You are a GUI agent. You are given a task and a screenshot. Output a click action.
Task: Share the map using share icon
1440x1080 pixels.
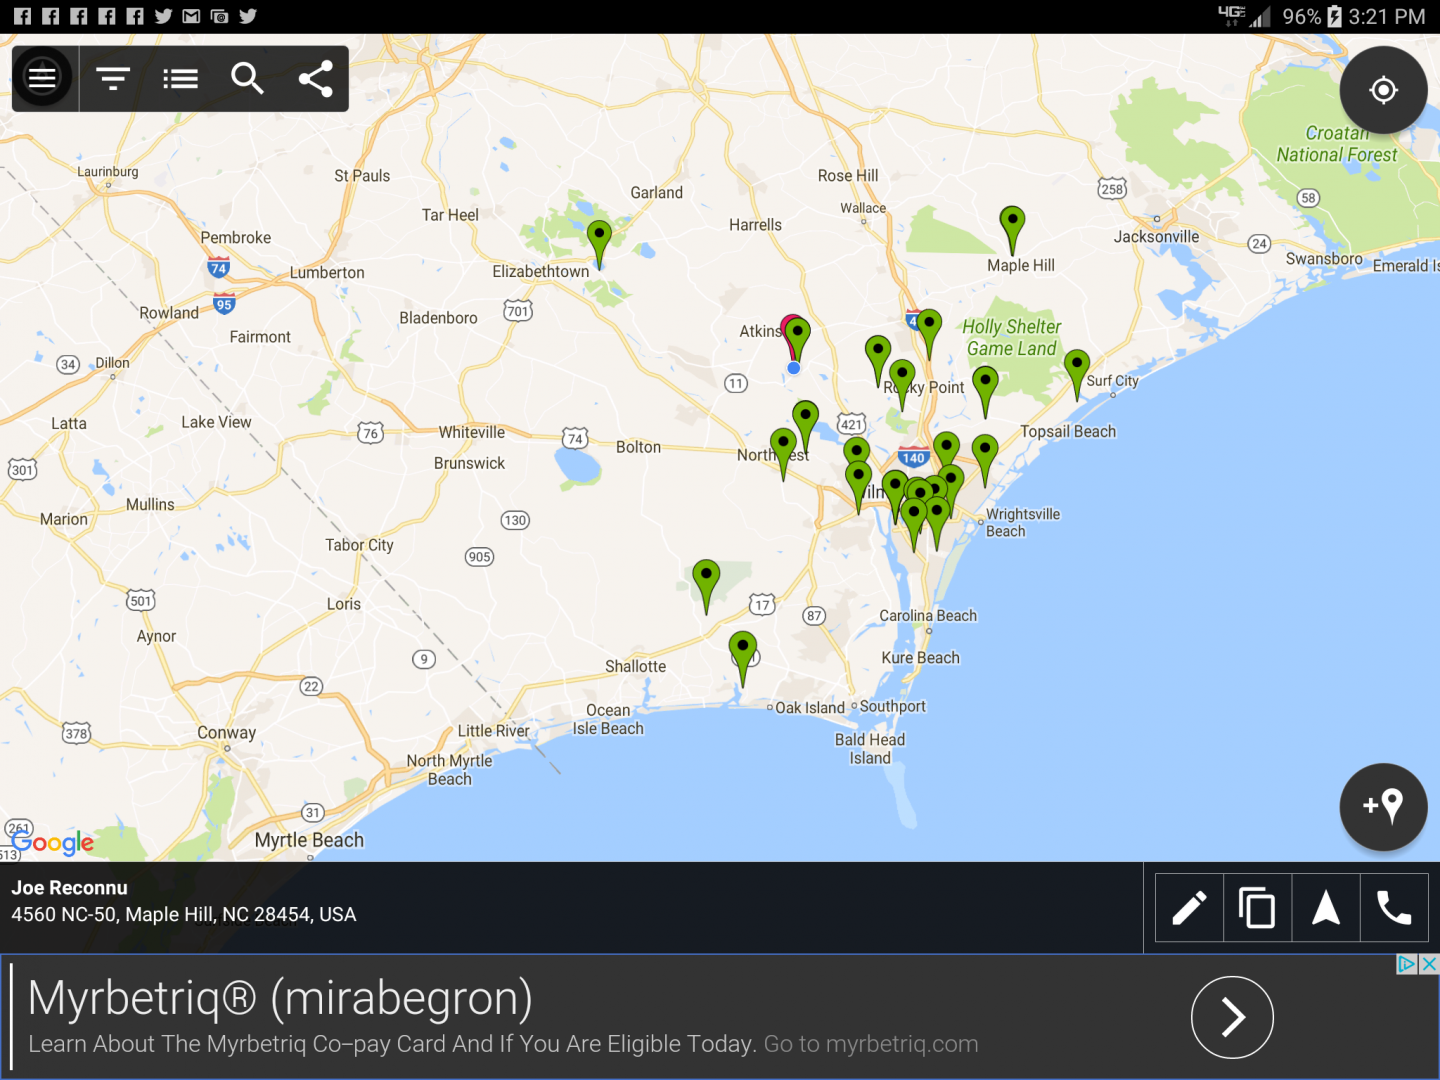click(315, 78)
